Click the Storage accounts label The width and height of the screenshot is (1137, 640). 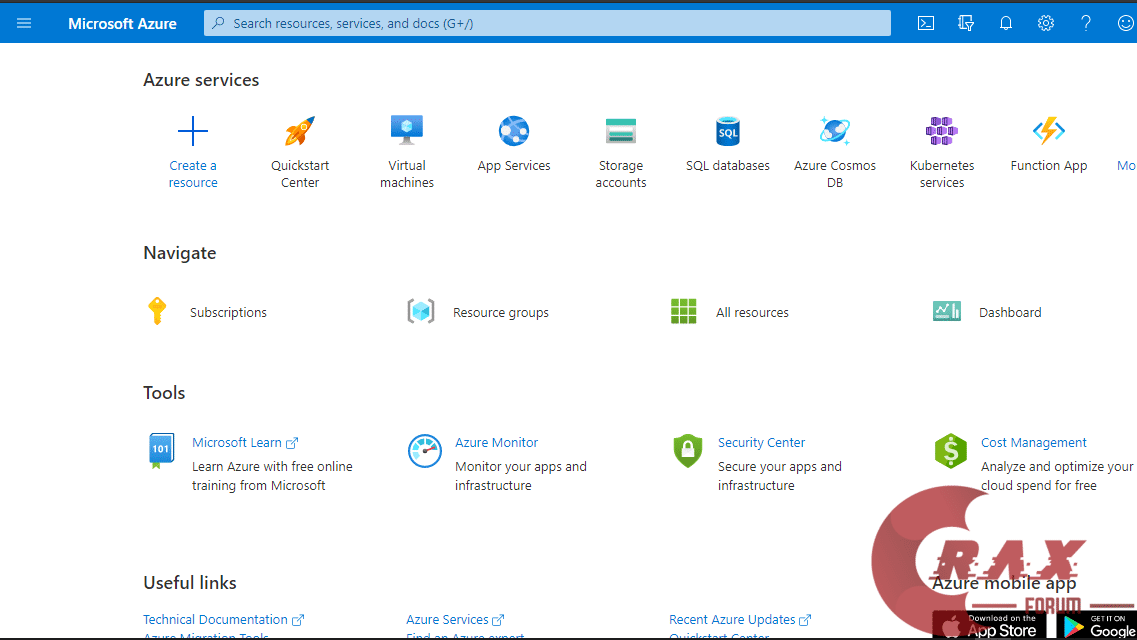[x=621, y=174]
